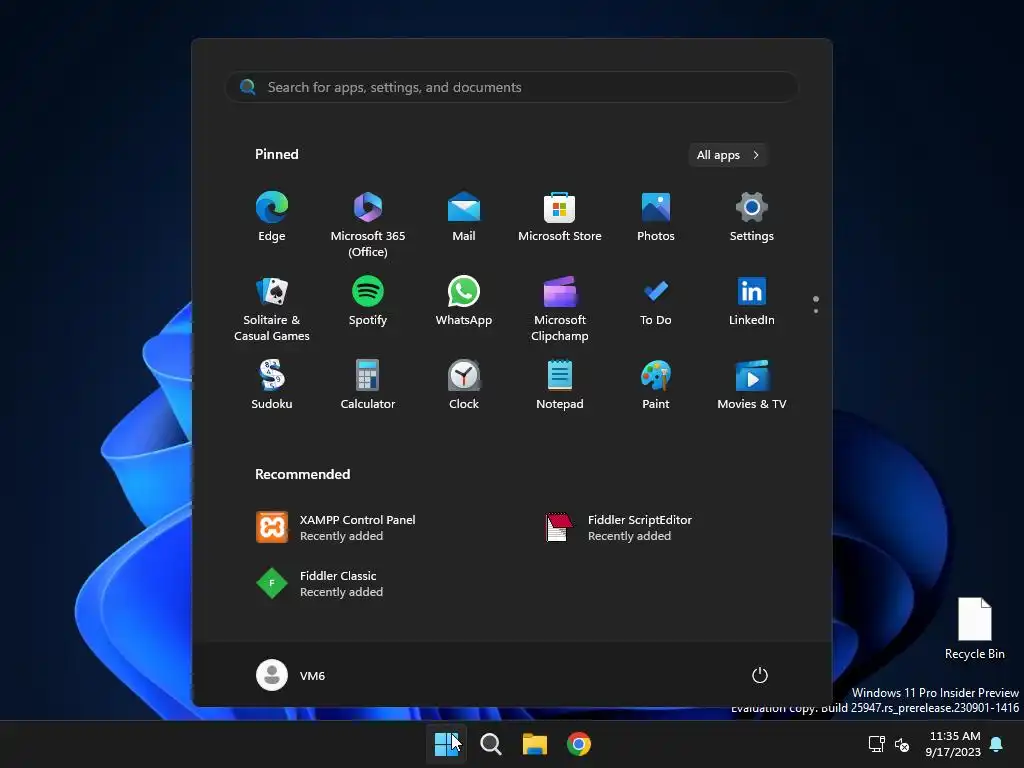The image size is (1024, 768).
Task: Open notifications bell in system tray
Action: click(997, 744)
